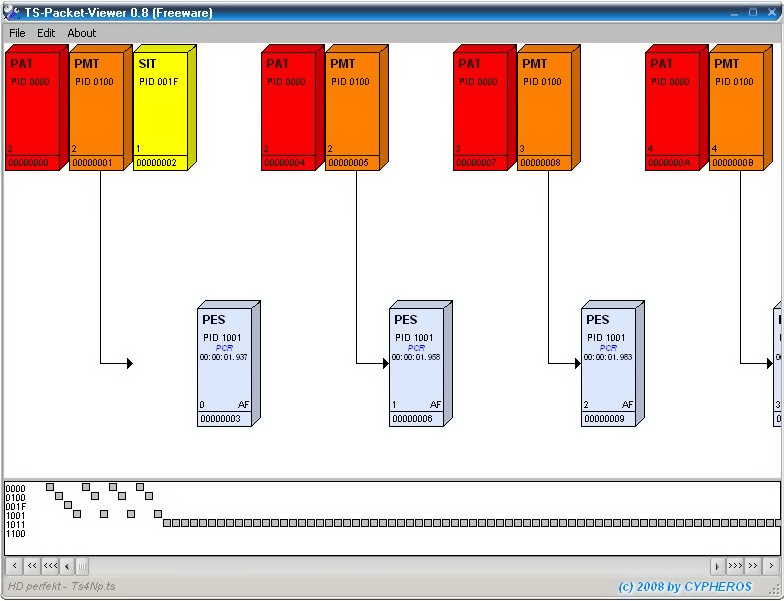784x601 pixels.
Task: Click the PID label 001F in overview
Action: (16, 506)
